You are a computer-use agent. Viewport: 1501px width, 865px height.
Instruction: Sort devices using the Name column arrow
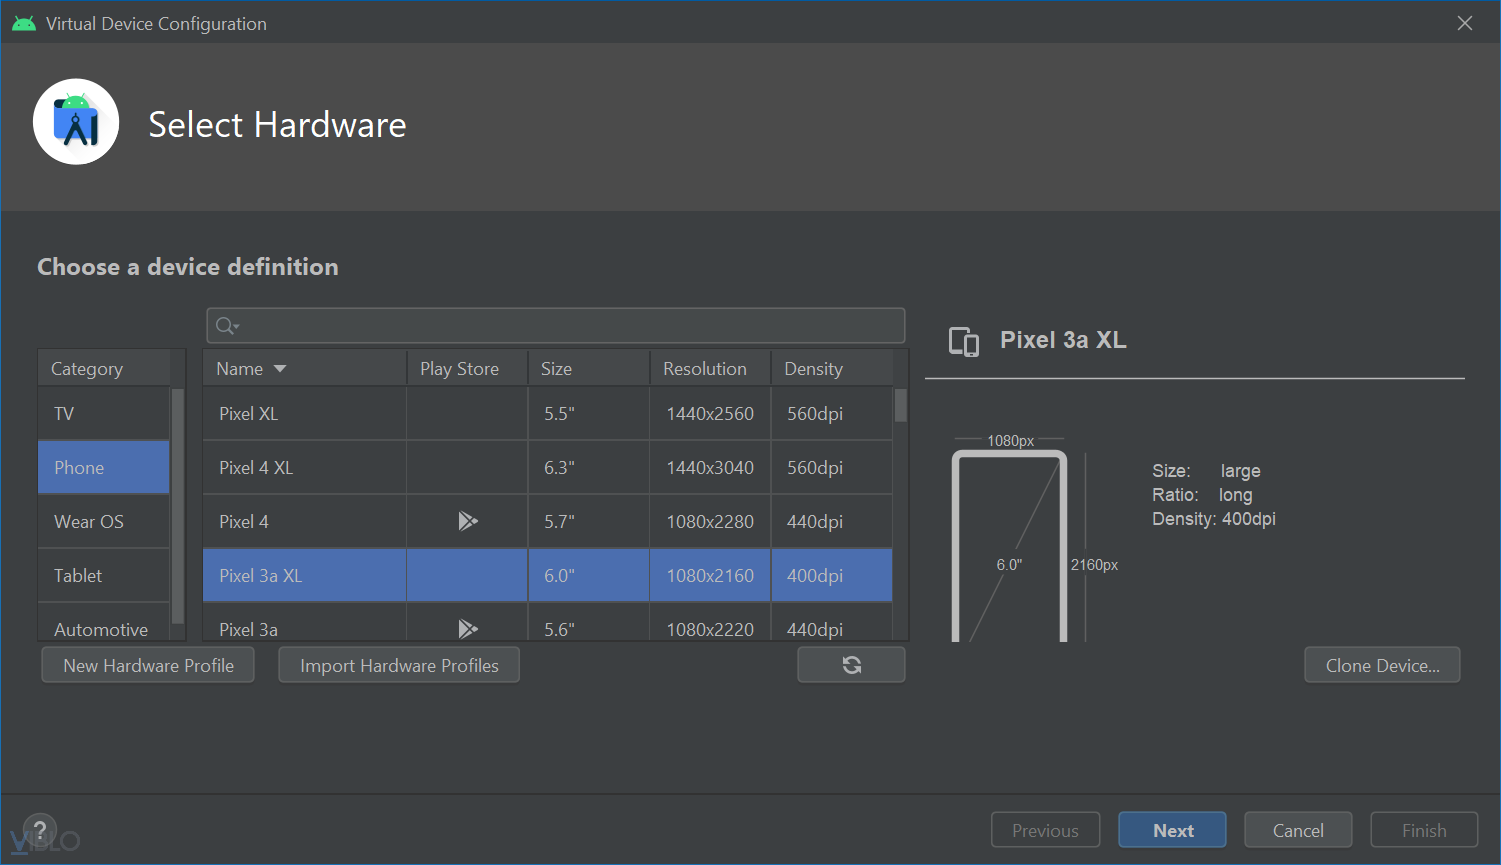(x=280, y=369)
